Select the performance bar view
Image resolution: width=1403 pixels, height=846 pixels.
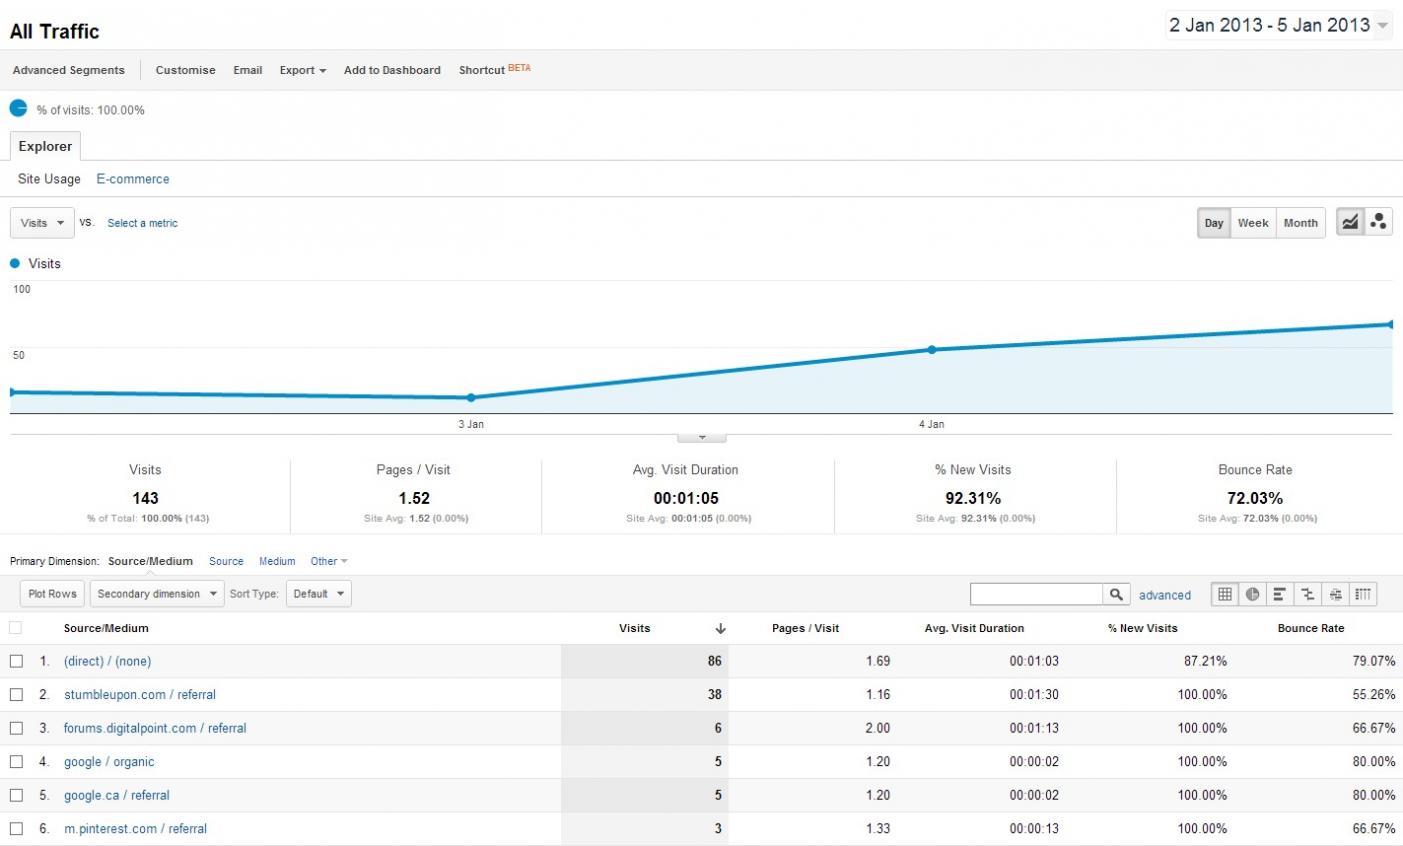(1279, 594)
